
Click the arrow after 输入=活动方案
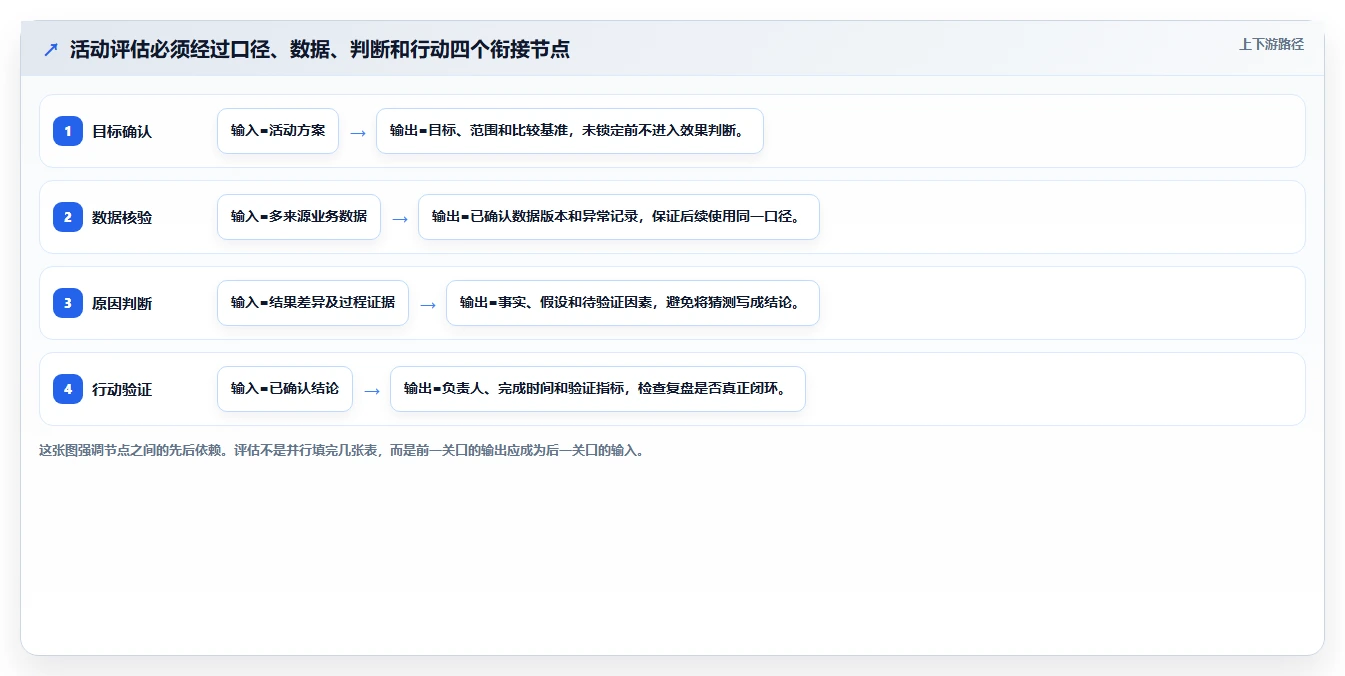pos(358,132)
